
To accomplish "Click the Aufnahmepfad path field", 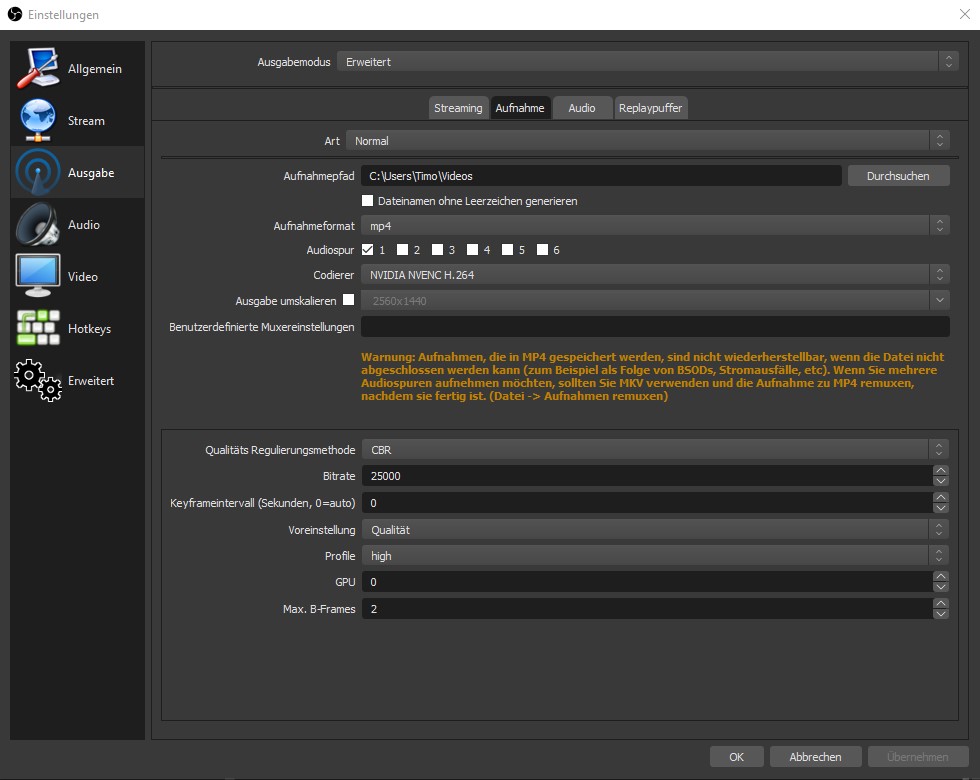I will pyautogui.click(x=601, y=176).
